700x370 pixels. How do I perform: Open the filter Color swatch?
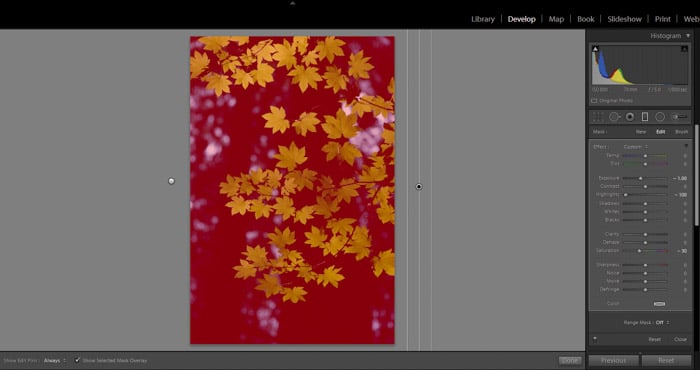[659, 303]
